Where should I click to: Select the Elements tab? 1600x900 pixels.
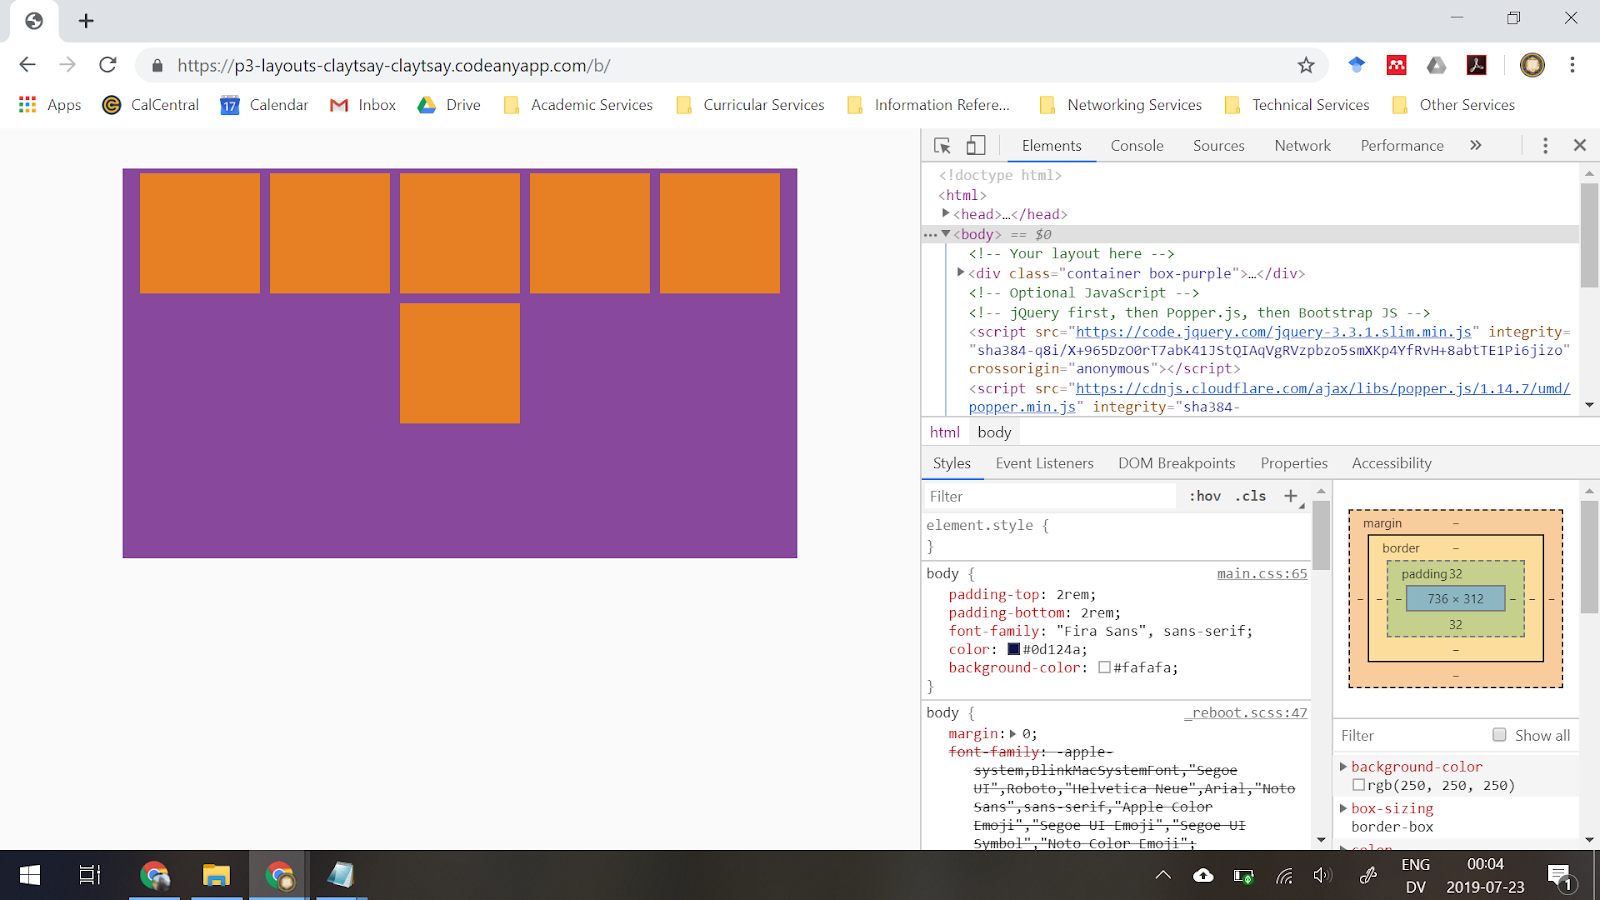coord(1052,146)
